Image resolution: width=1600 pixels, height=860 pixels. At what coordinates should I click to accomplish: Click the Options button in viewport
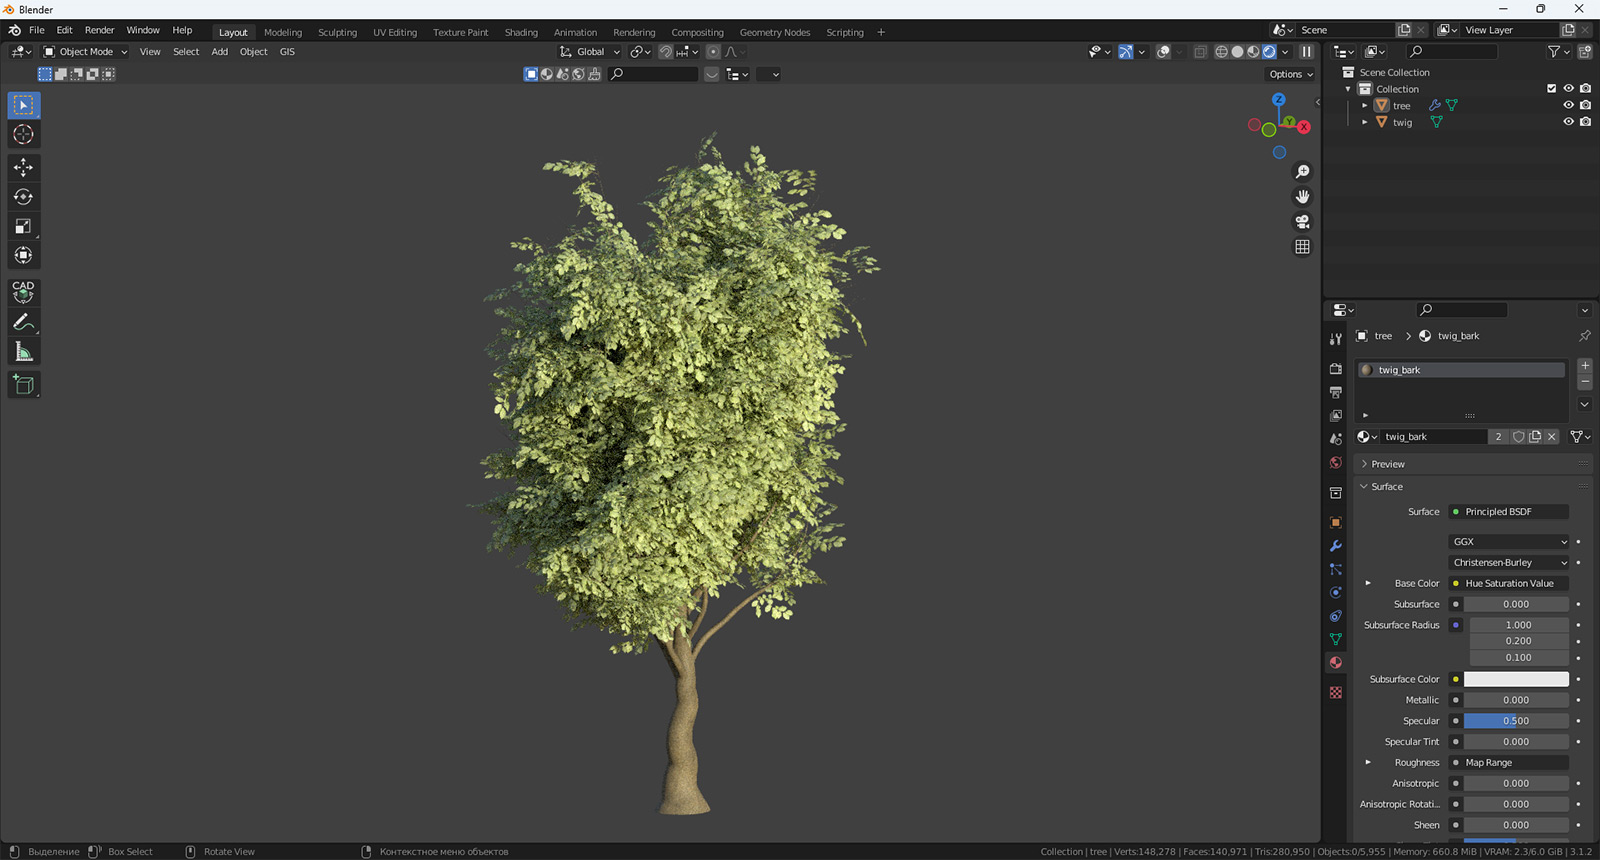click(x=1290, y=74)
